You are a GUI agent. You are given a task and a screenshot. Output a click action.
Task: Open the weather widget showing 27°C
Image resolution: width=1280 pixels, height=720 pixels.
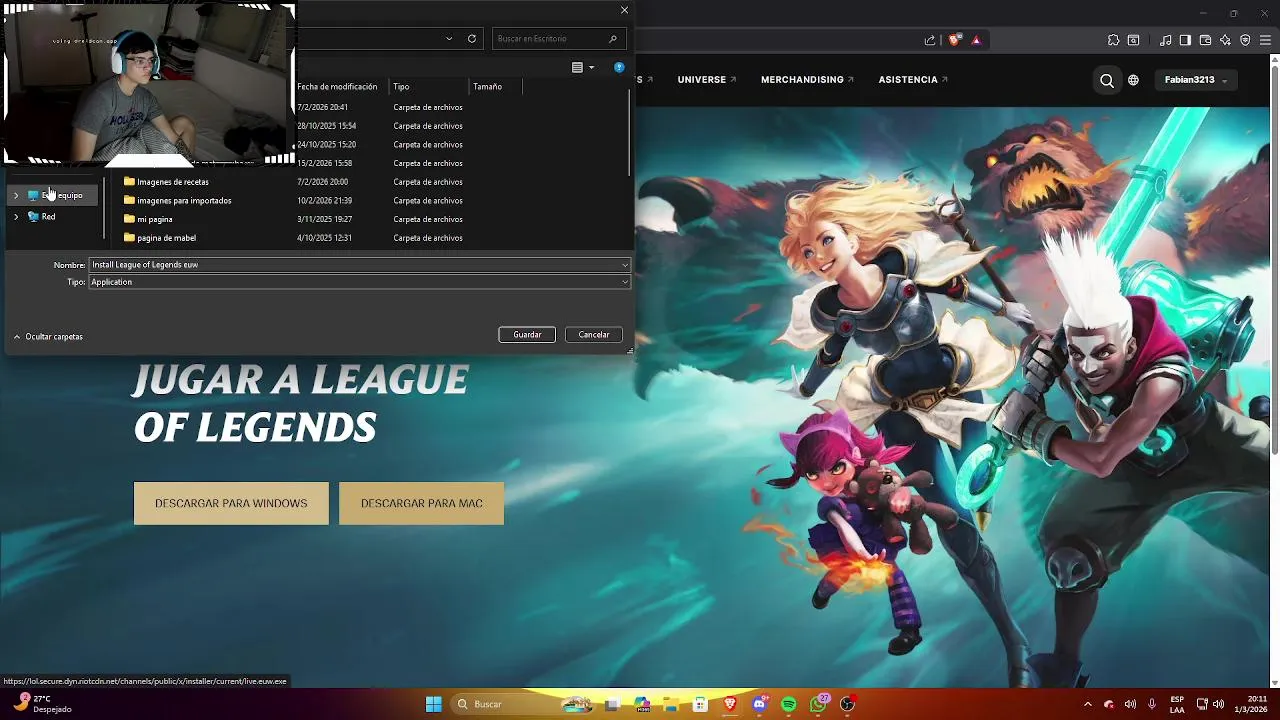tap(42, 704)
